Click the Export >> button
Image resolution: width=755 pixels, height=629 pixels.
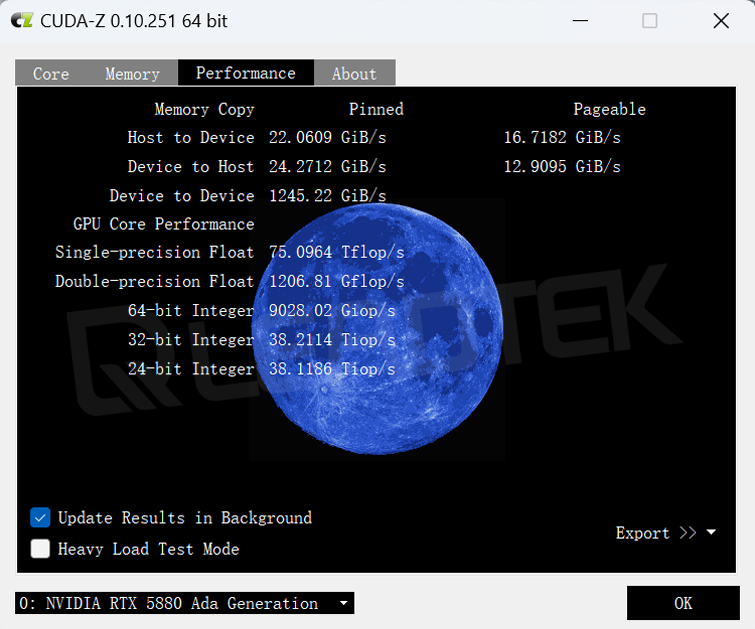pos(656,533)
